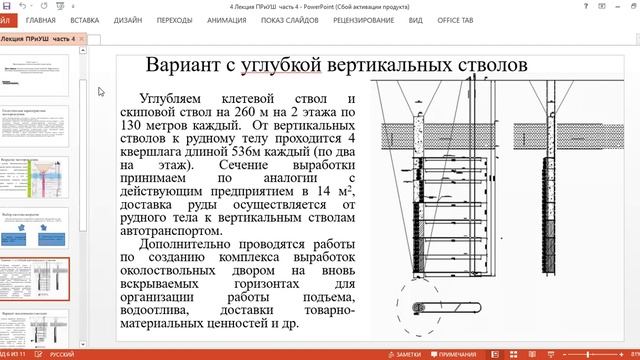Viewport: 640px width, 360px height.
Task: Open the ГЛАВНАЯ ribbon tab
Action: 40,20
